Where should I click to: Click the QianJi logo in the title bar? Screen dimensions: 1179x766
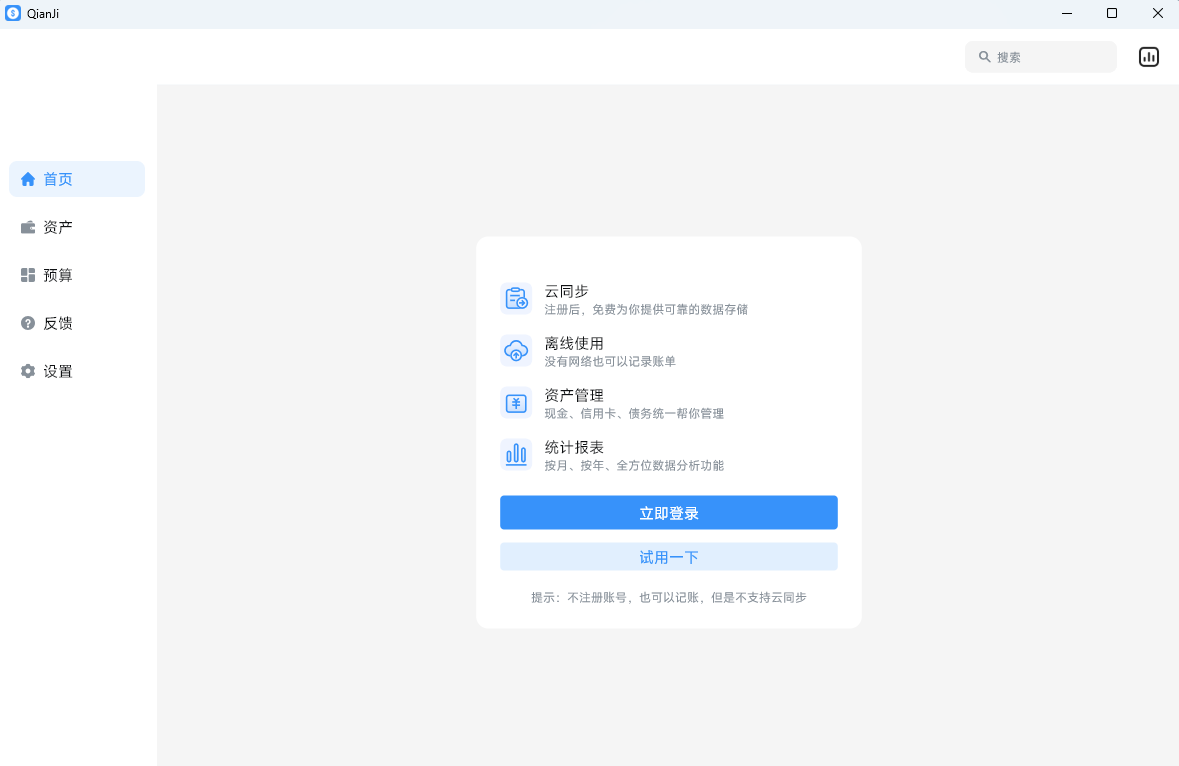coord(15,13)
